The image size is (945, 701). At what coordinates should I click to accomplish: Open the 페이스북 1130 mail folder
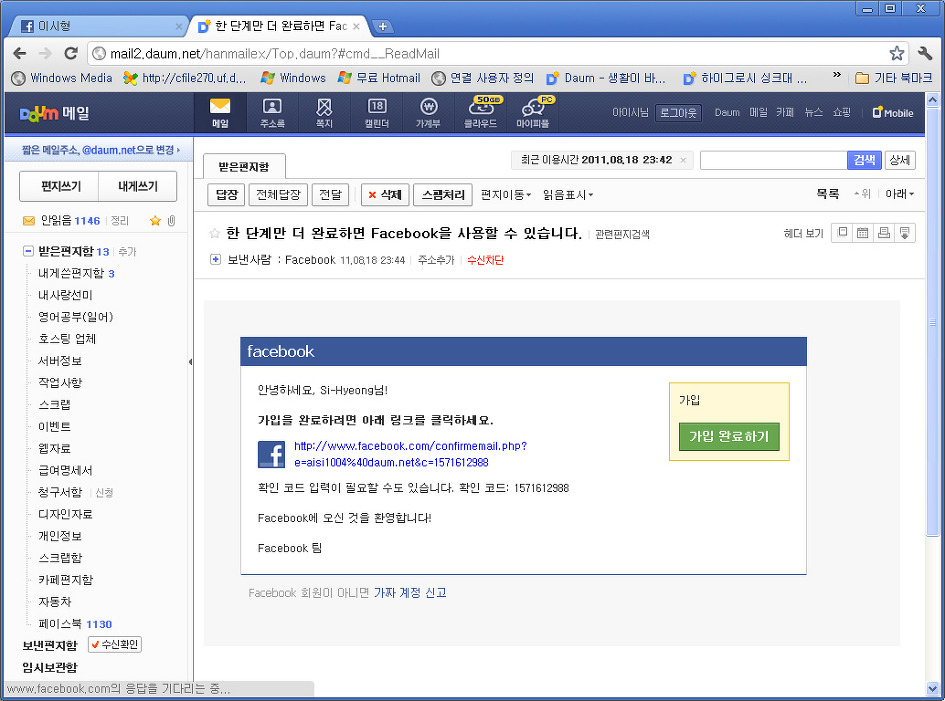[x=75, y=624]
